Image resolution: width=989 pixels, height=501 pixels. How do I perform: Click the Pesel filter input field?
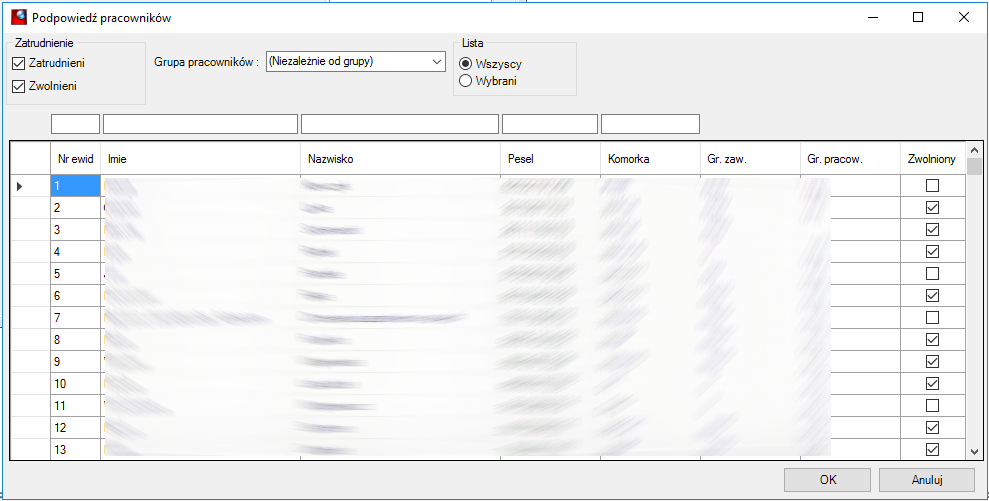coord(550,124)
